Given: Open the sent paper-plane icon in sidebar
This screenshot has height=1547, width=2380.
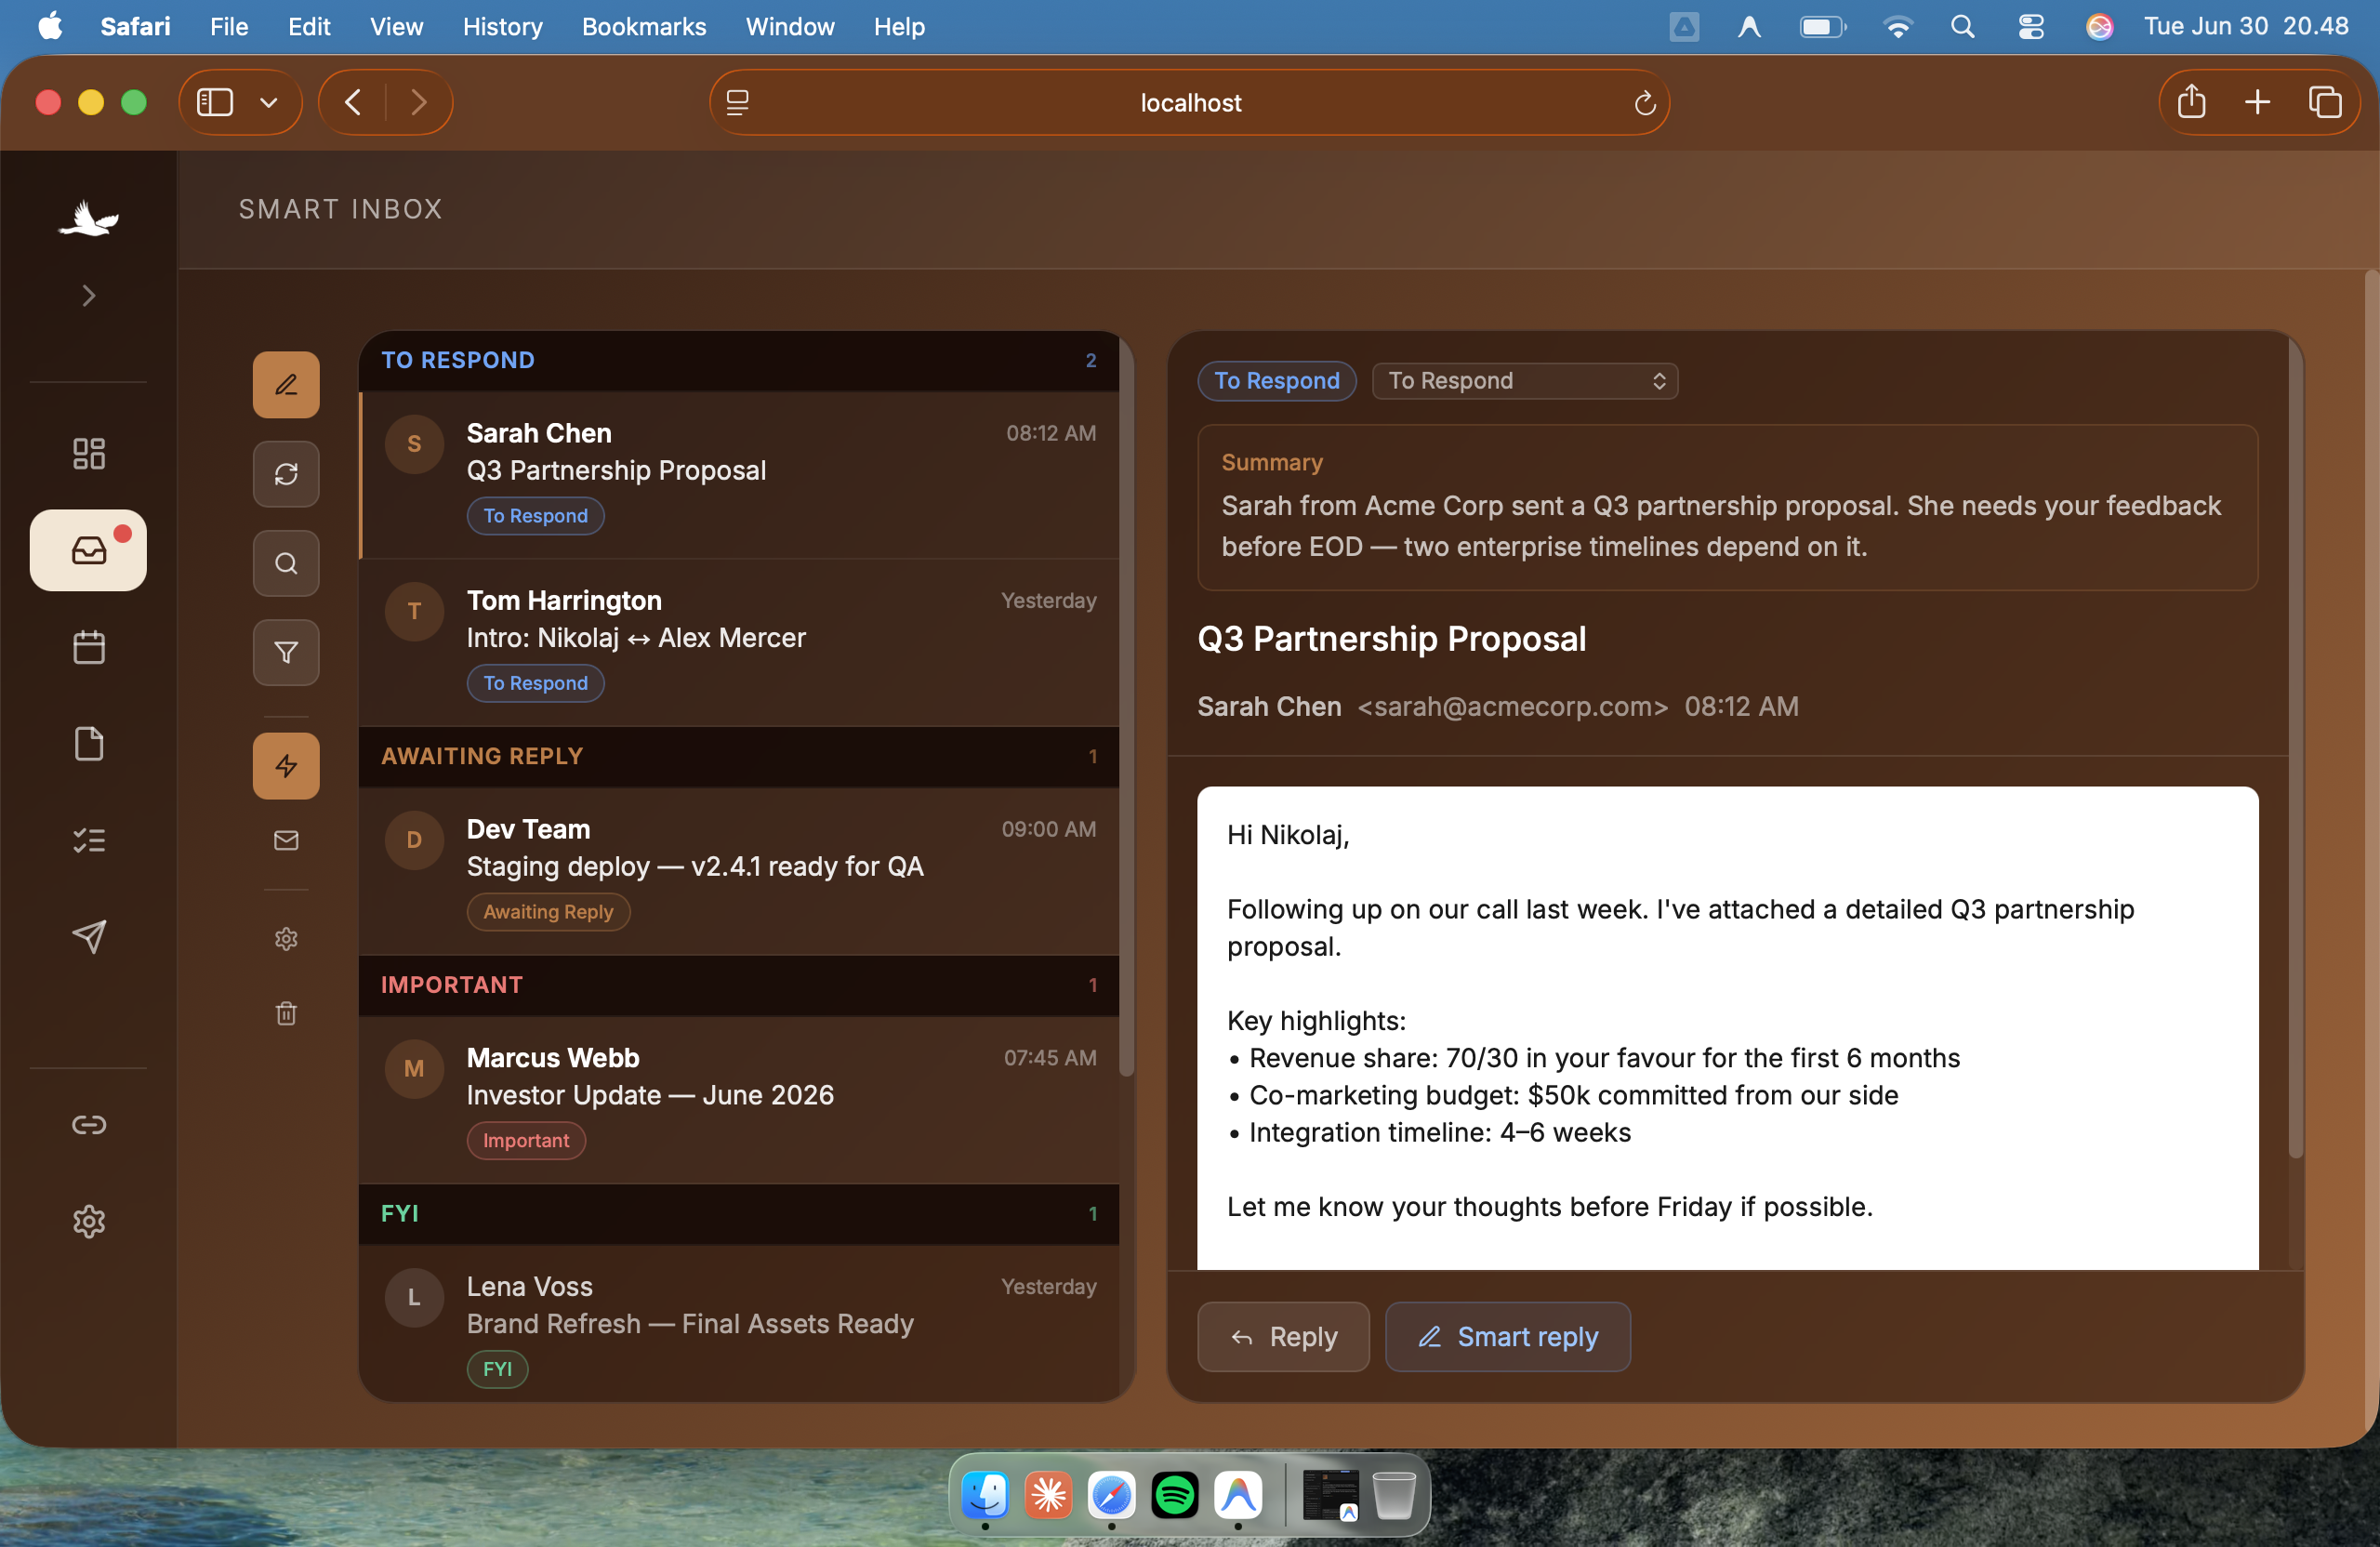Looking at the screenshot, I should [89, 936].
